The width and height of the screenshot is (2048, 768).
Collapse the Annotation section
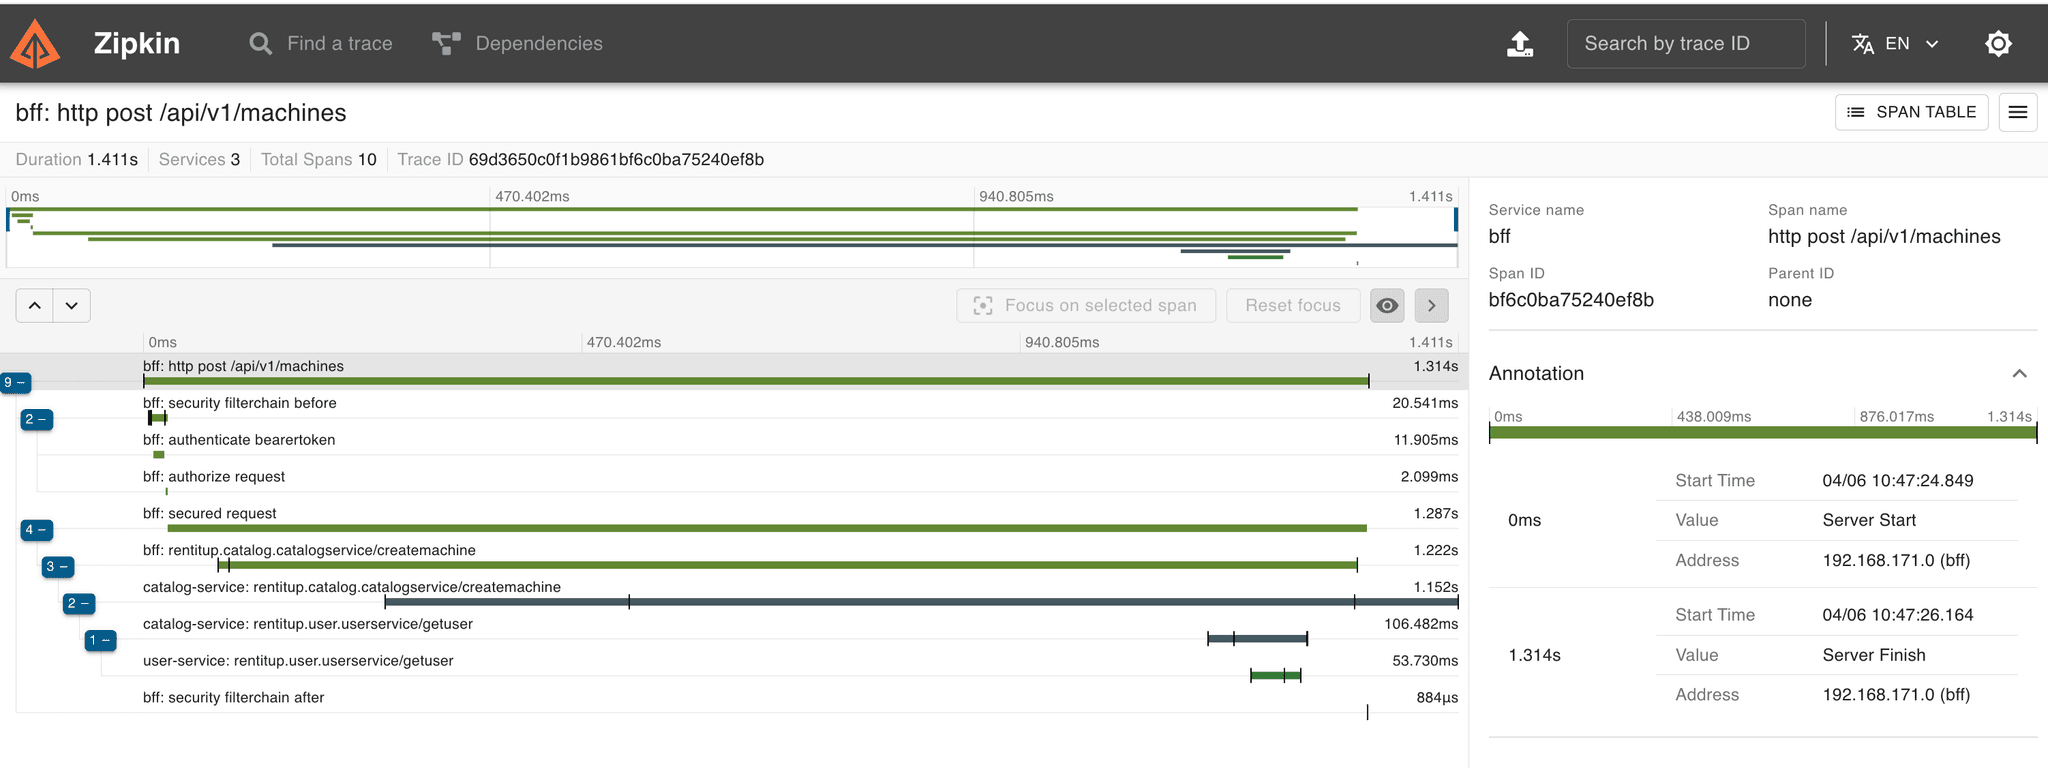coord(2019,374)
